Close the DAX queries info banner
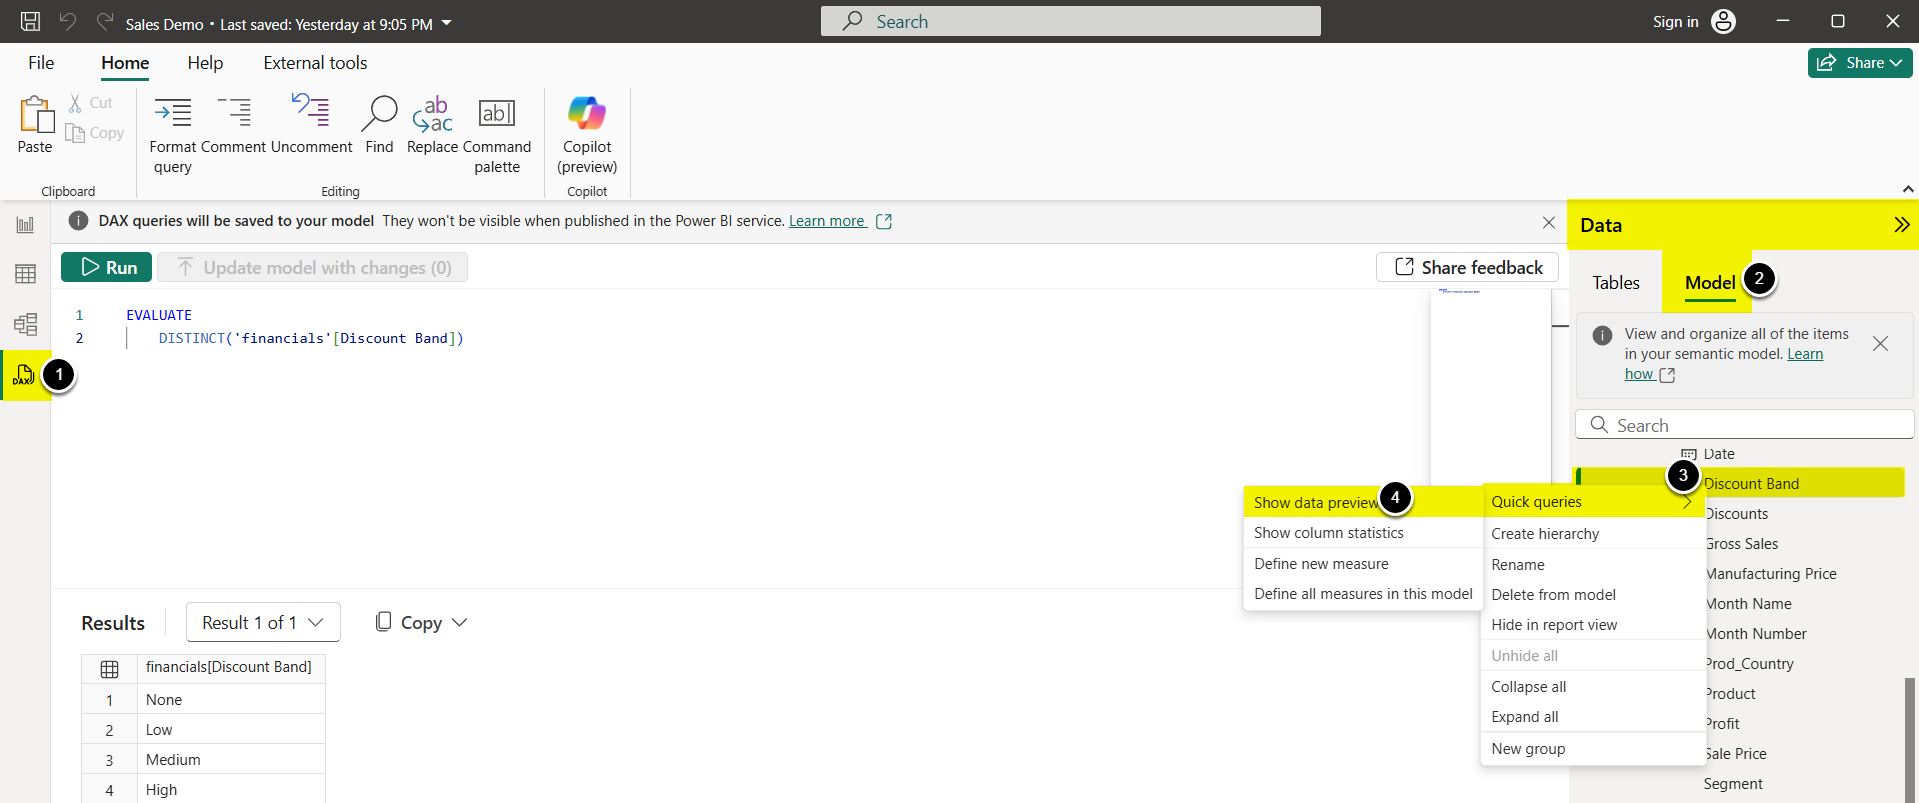Screen dimensions: 1919x803 [1548, 222]
